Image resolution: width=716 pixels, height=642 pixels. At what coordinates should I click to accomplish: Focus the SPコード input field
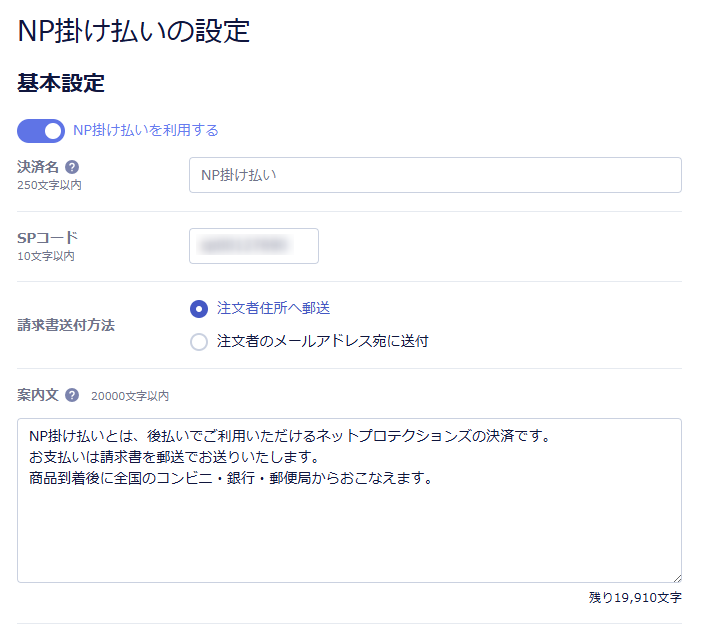pyautogui.click(x=254, y=246)
